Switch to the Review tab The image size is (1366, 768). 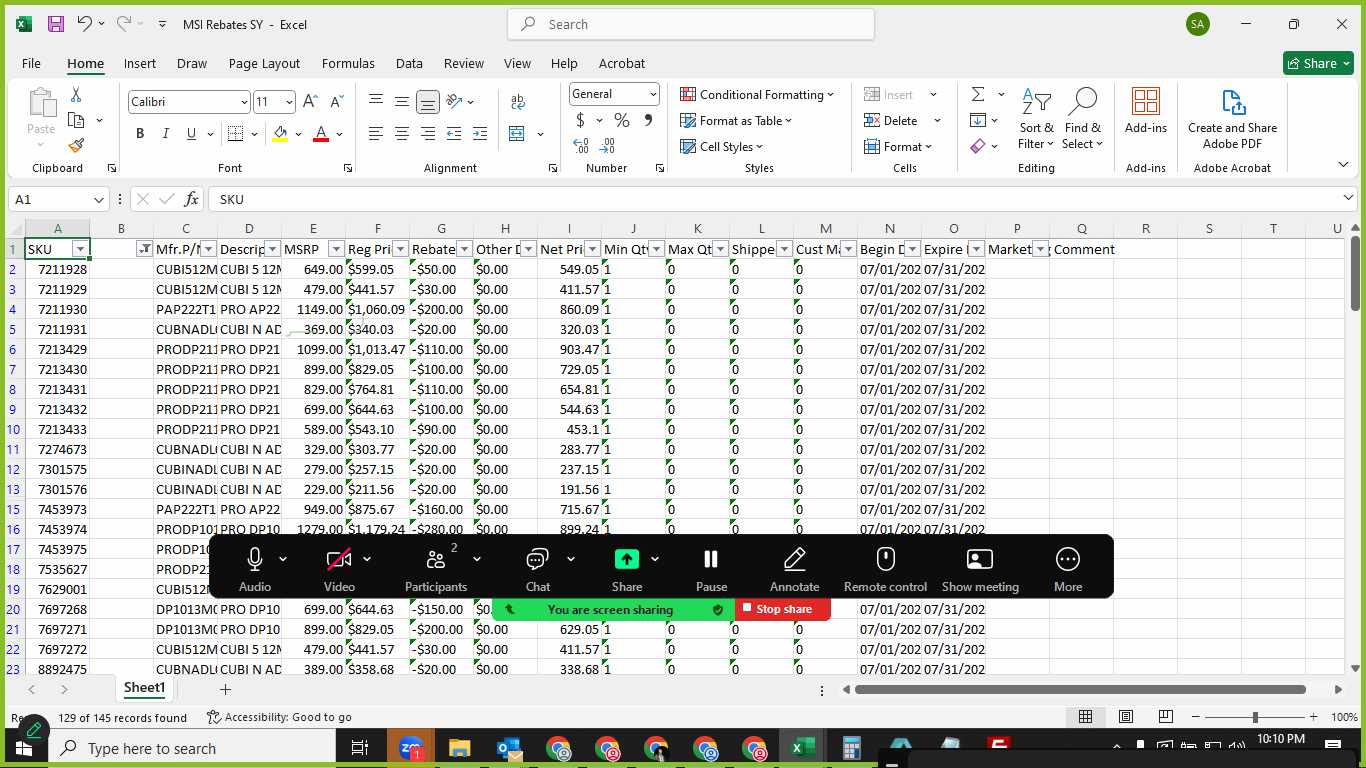coord(464,63)
